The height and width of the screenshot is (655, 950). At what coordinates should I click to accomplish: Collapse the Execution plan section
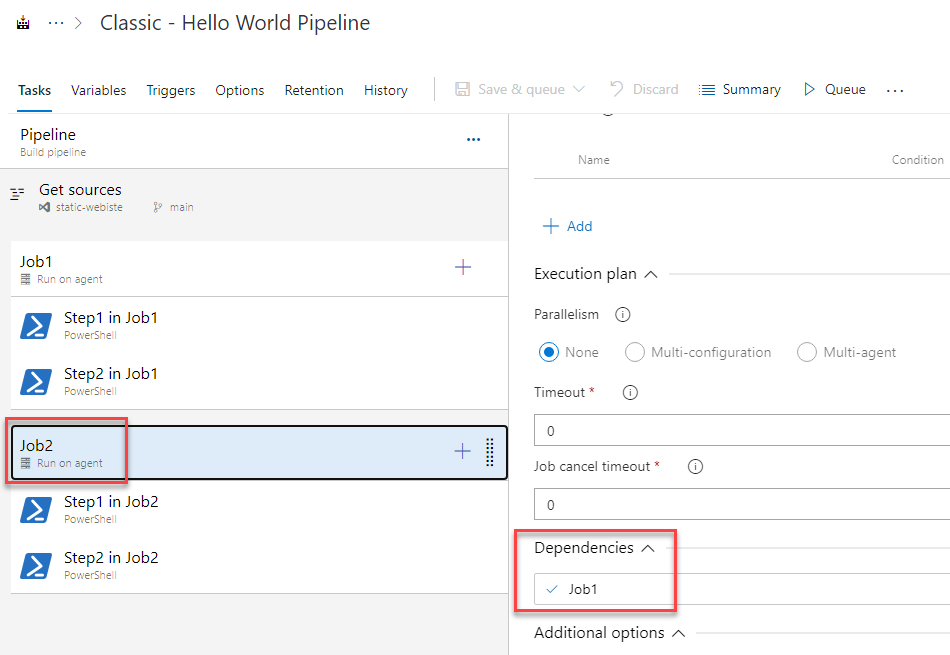pos(648,273)
